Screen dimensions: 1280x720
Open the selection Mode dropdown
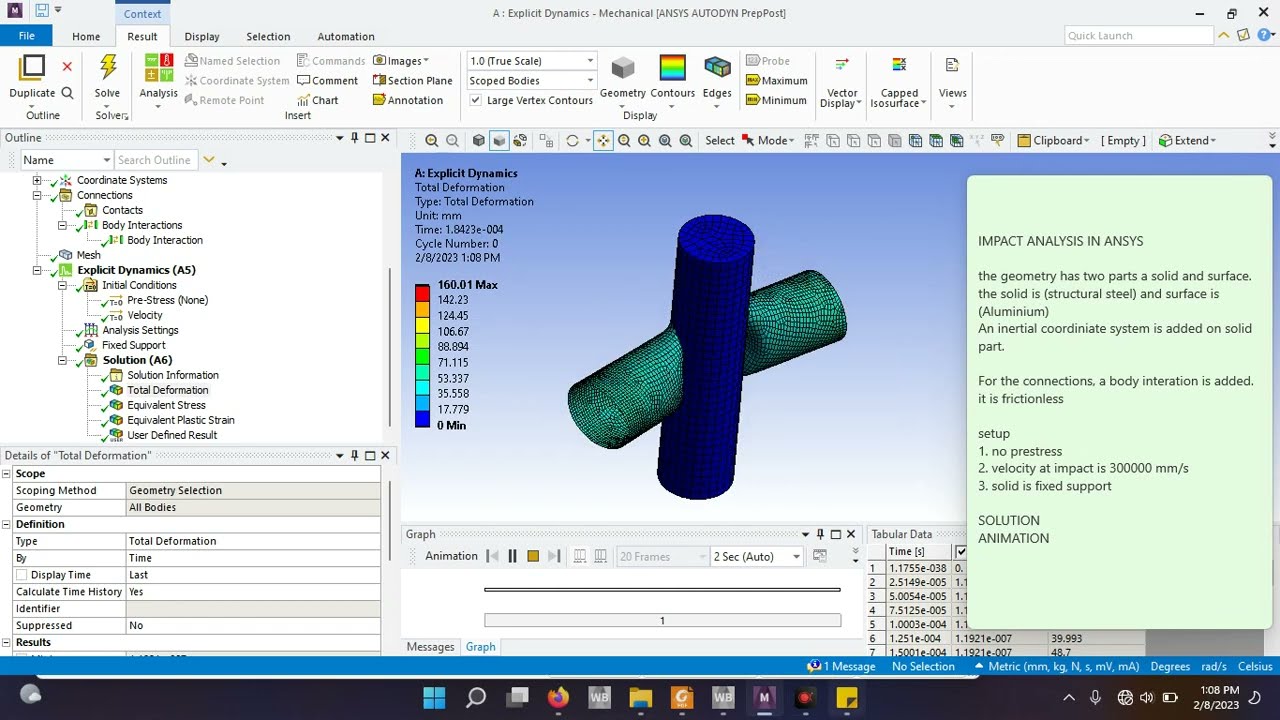[x=768, y=141]
